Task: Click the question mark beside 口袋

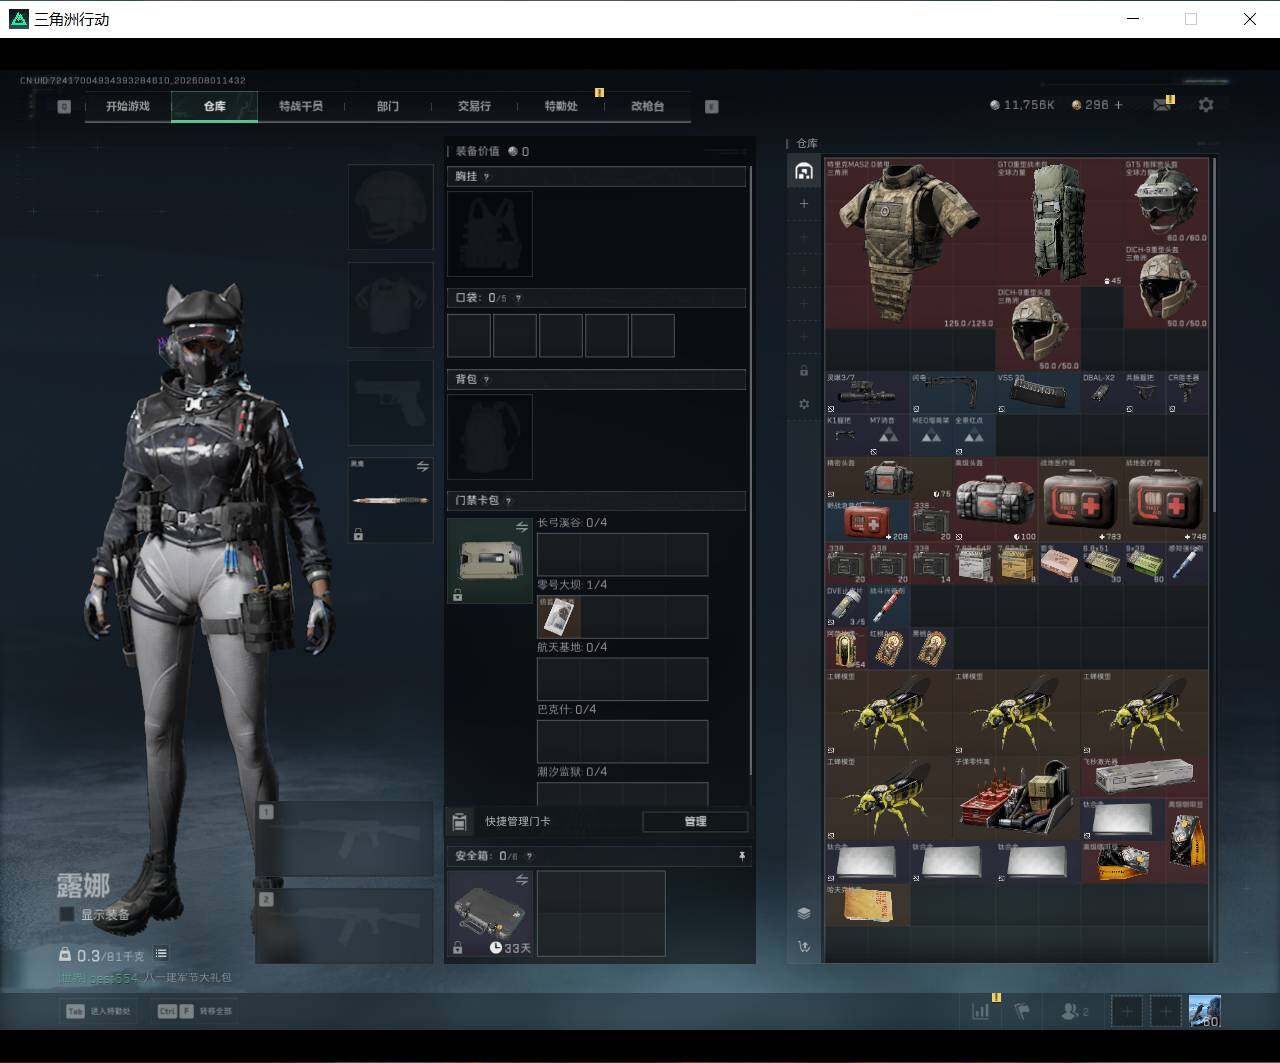Action: coord(517,298)
